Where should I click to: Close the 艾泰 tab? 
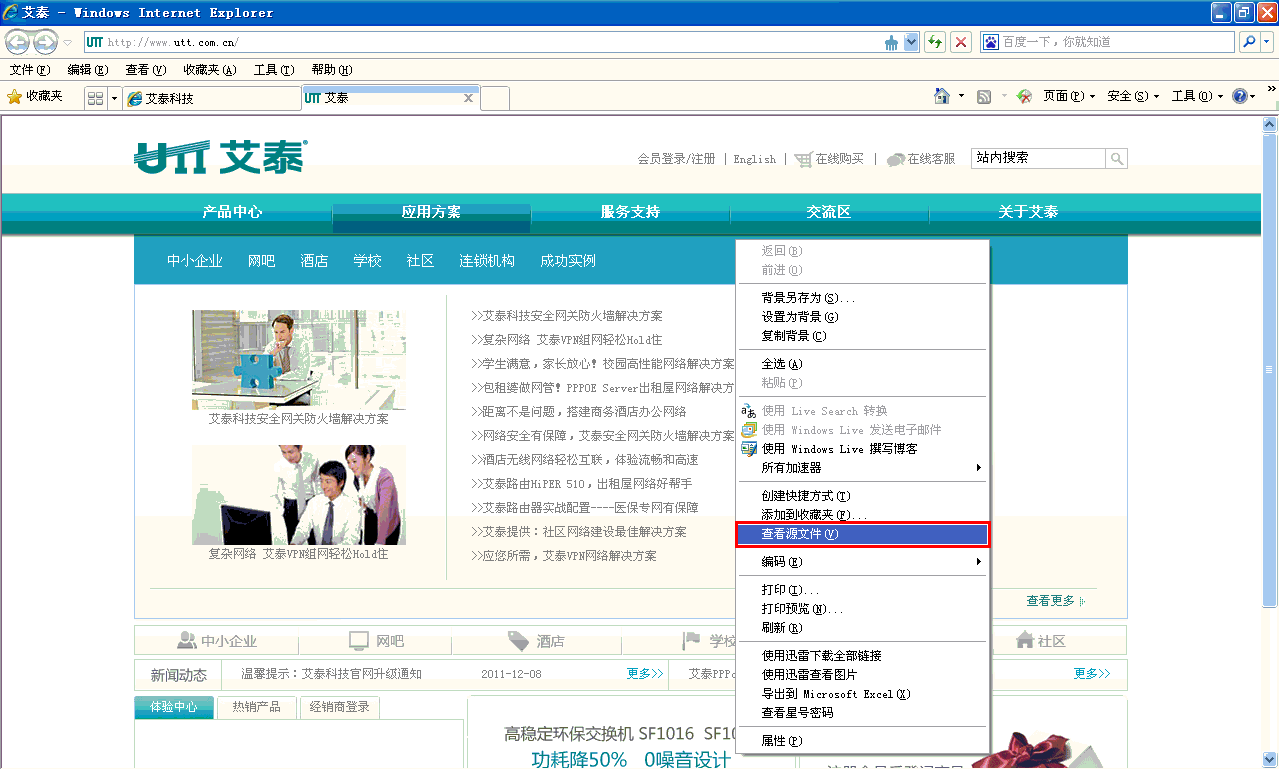point(468,98)
